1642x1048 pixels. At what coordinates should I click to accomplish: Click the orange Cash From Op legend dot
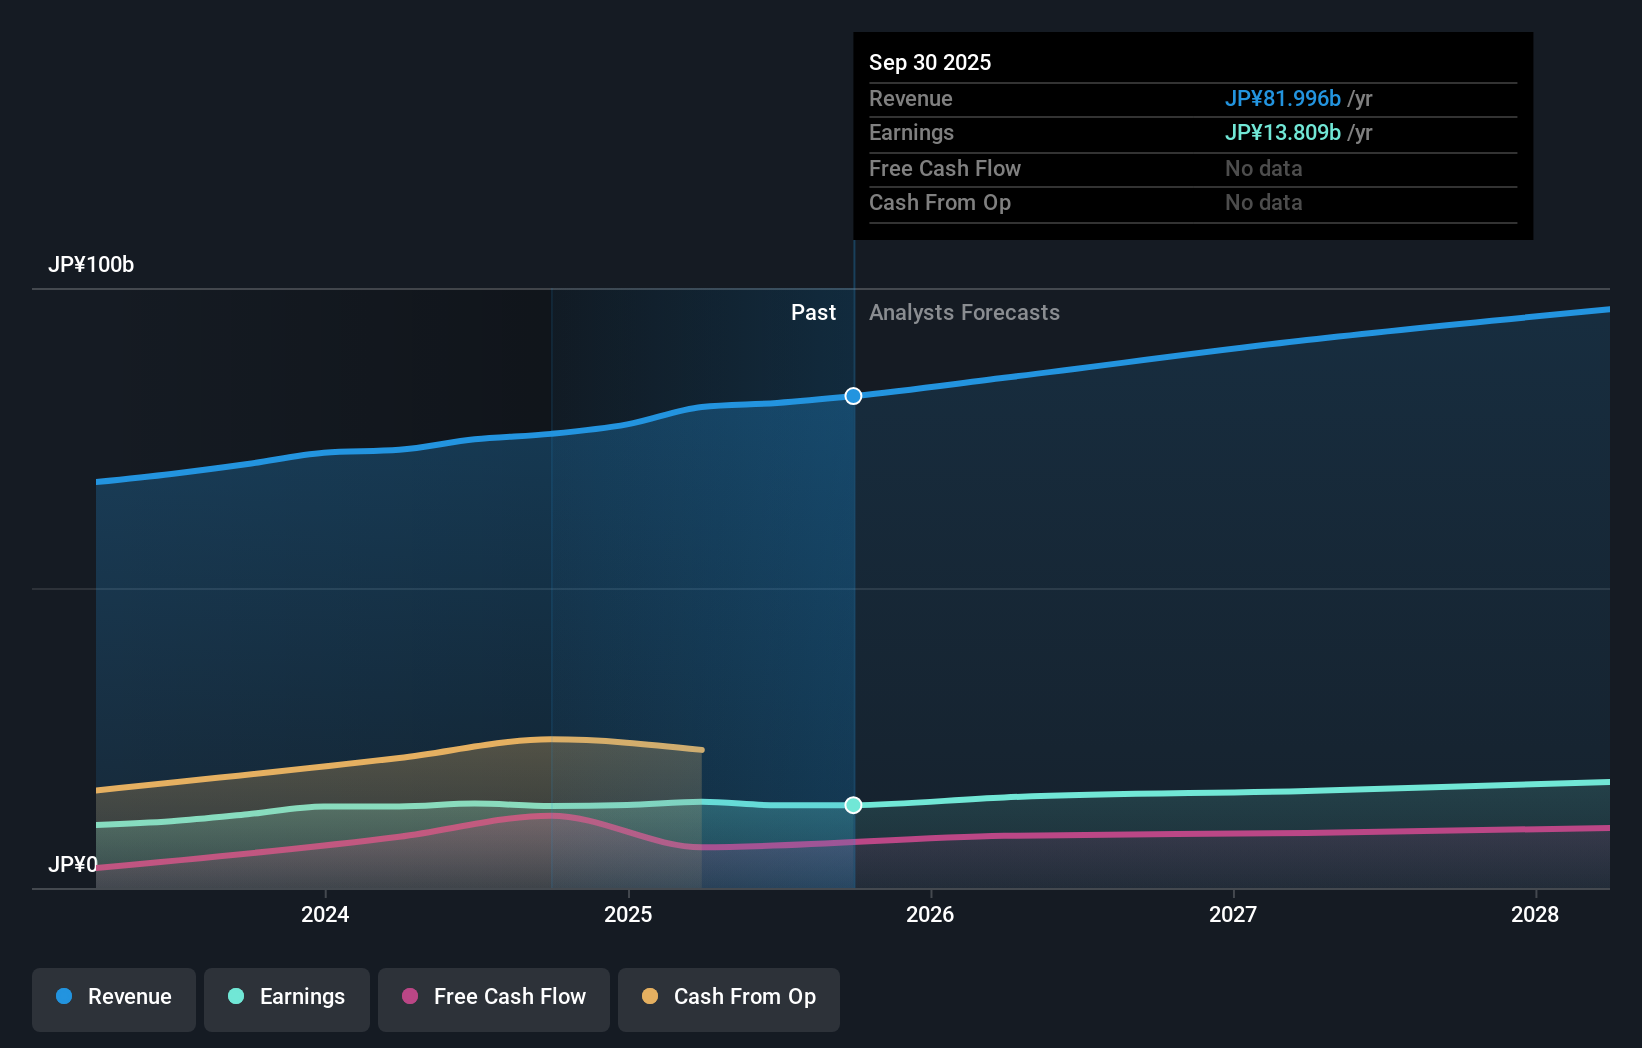click(x=650, y=997)
